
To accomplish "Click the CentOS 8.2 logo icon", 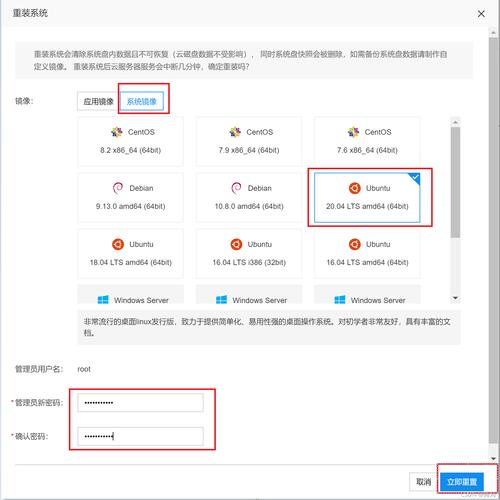I will (x=117, y=132).
